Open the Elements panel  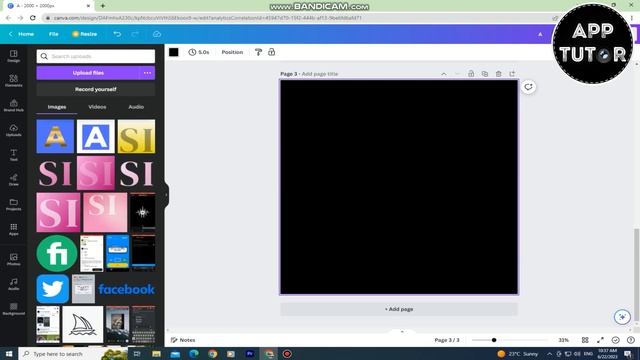13,81
